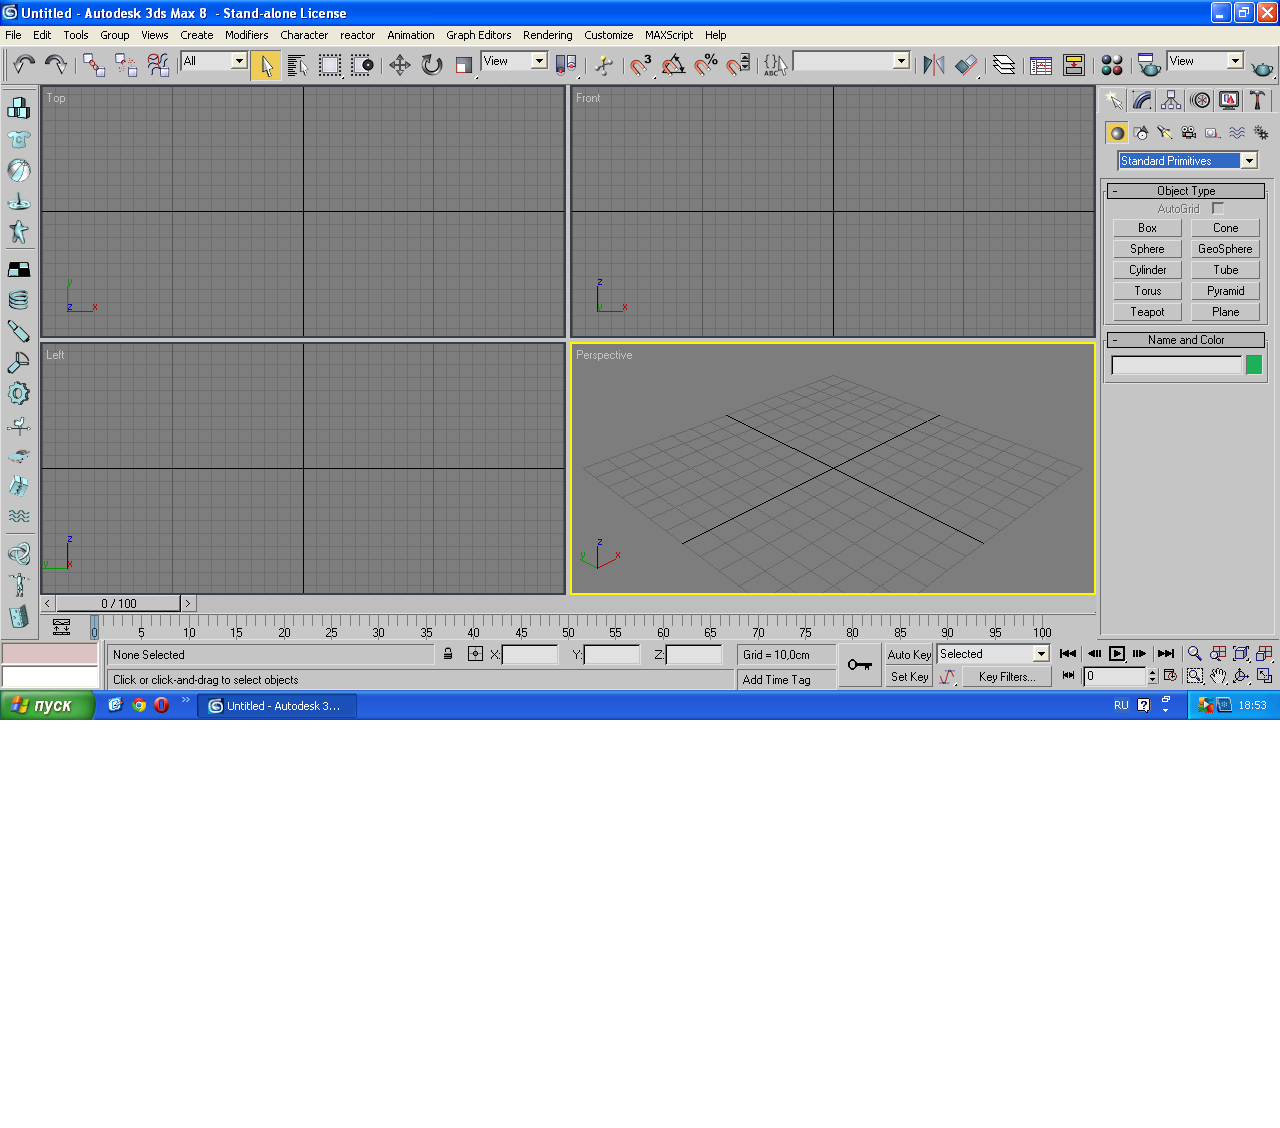Click the Sphere primitive button

pos(1147,249)
